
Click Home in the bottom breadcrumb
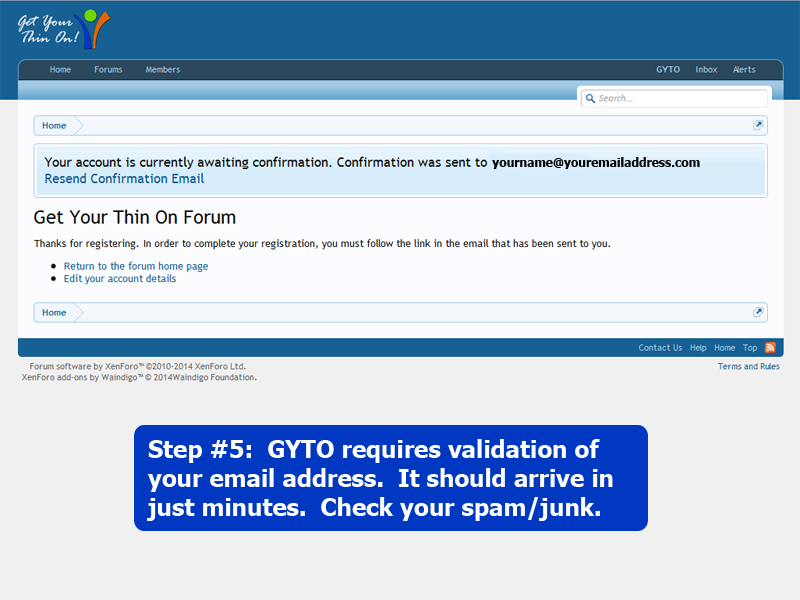[x=54, y=312]
